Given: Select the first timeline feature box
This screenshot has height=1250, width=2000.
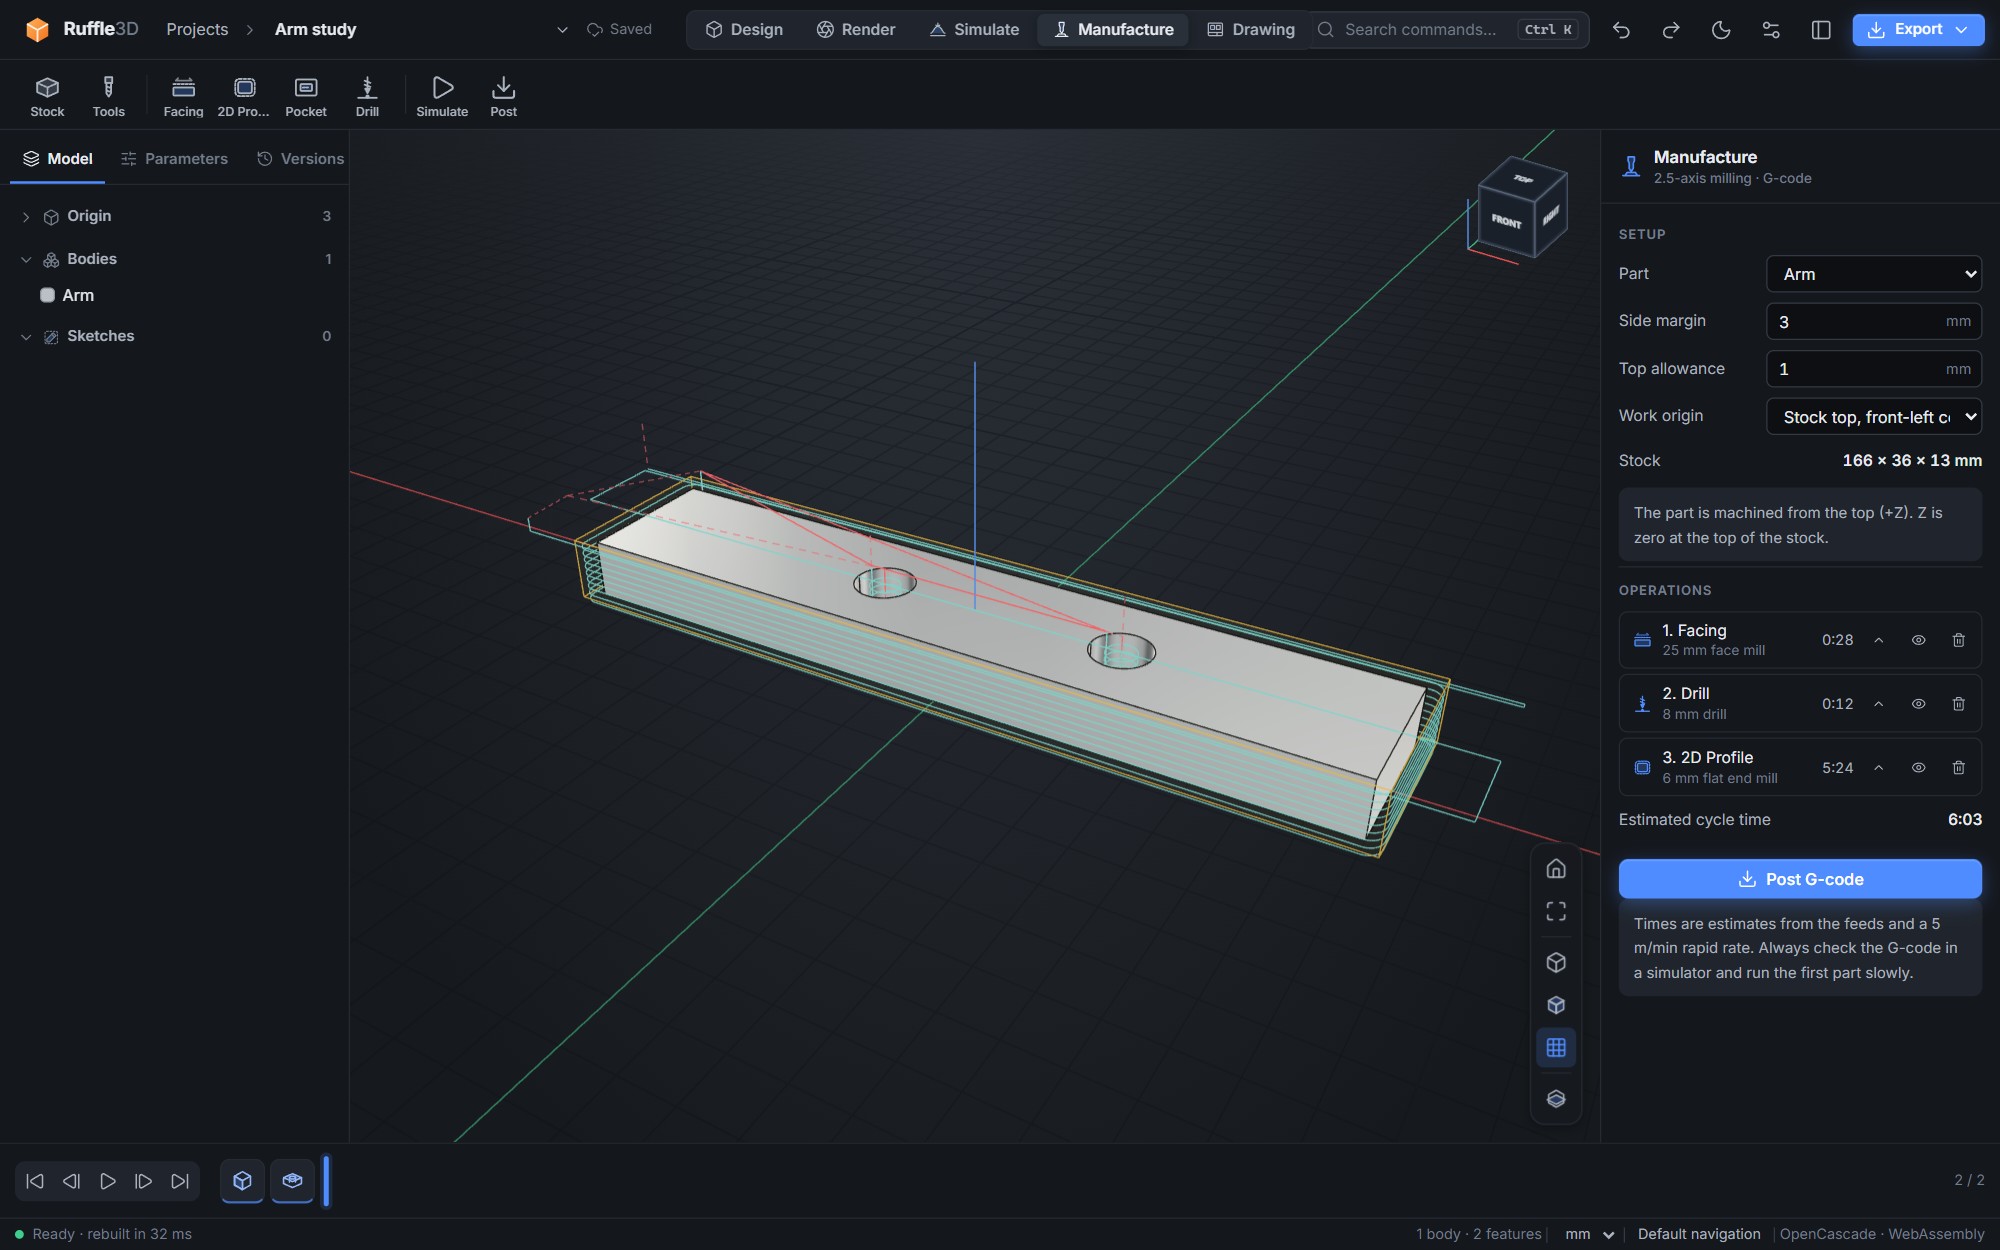Looking at the screenshot, I should (x=242, y=1181).
